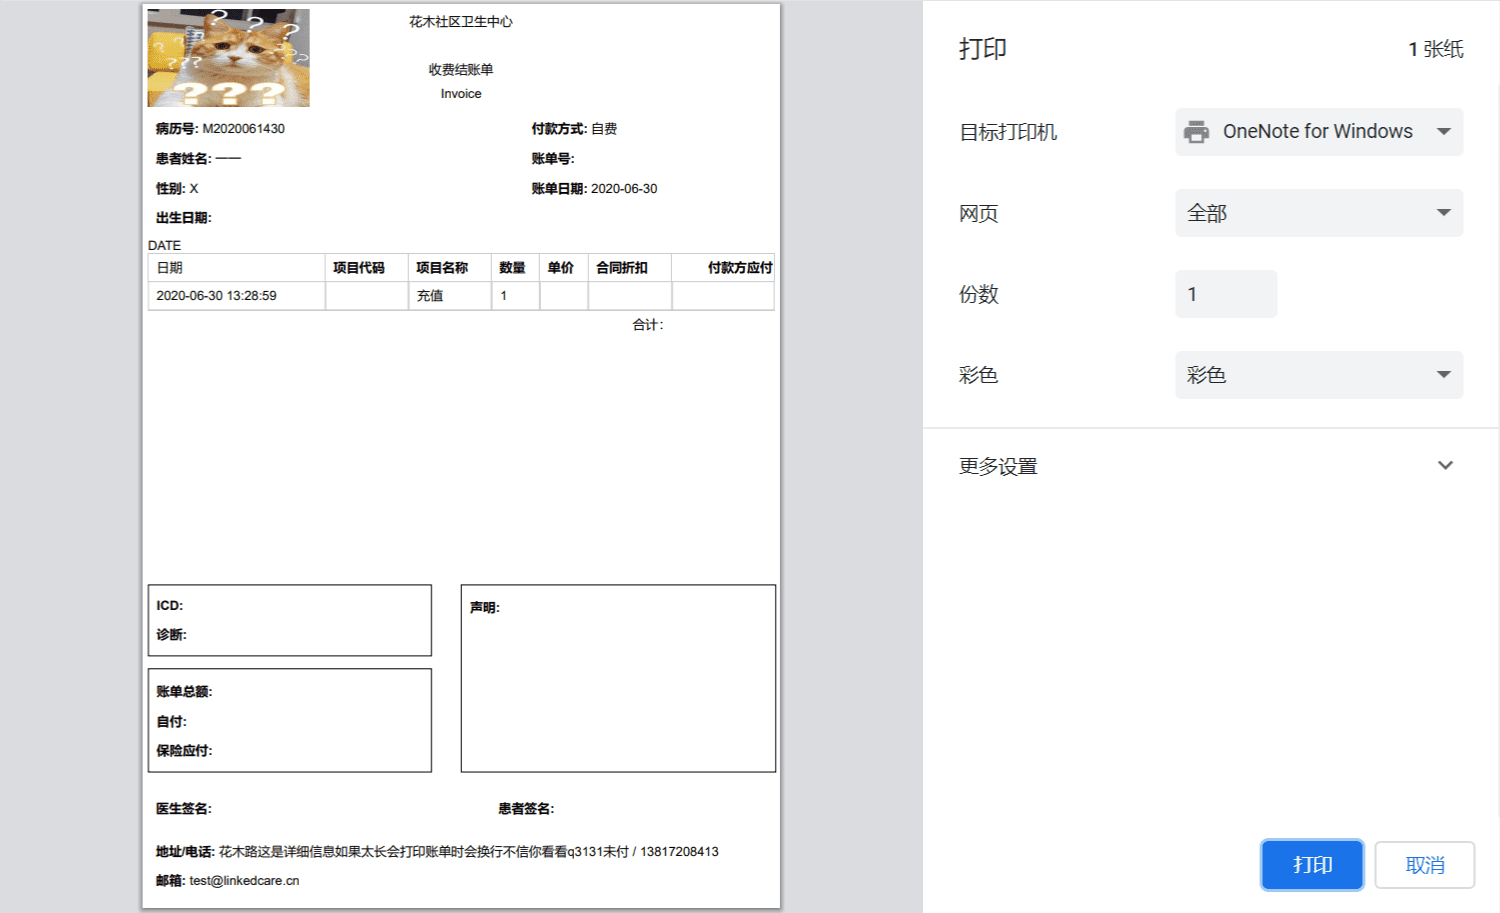This screenshot has width=1500, height=913.
Task: Open the 网页 pages dropdown showing 全部
Action: (x=1318, y=213)
